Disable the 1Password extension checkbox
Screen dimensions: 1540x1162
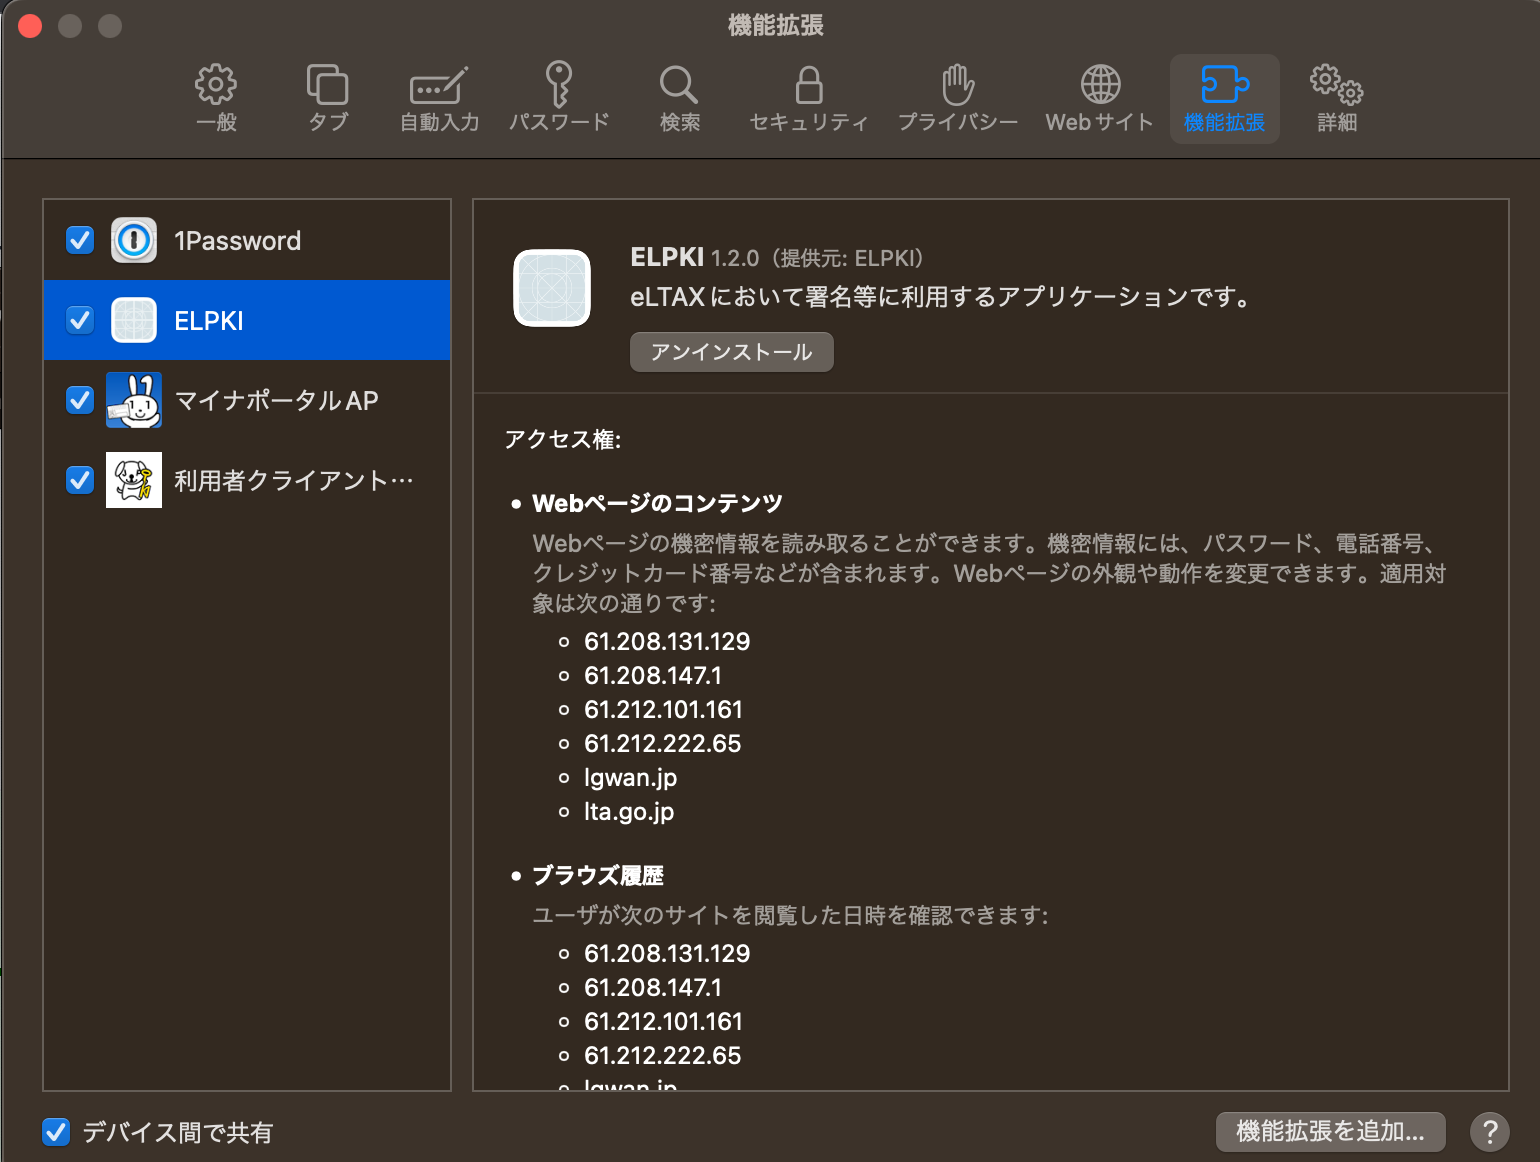point(80,240)
